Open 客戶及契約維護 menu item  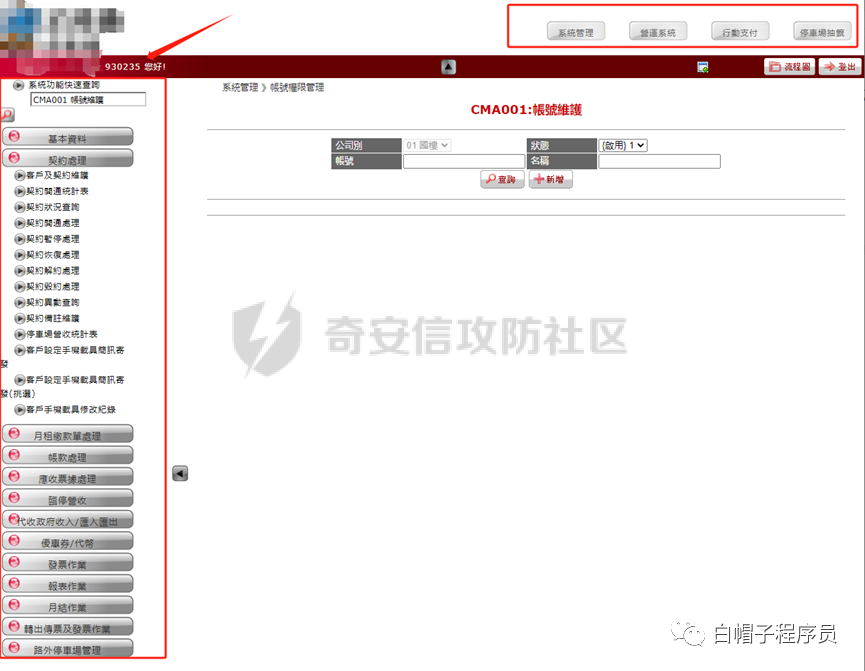point(57,175)
